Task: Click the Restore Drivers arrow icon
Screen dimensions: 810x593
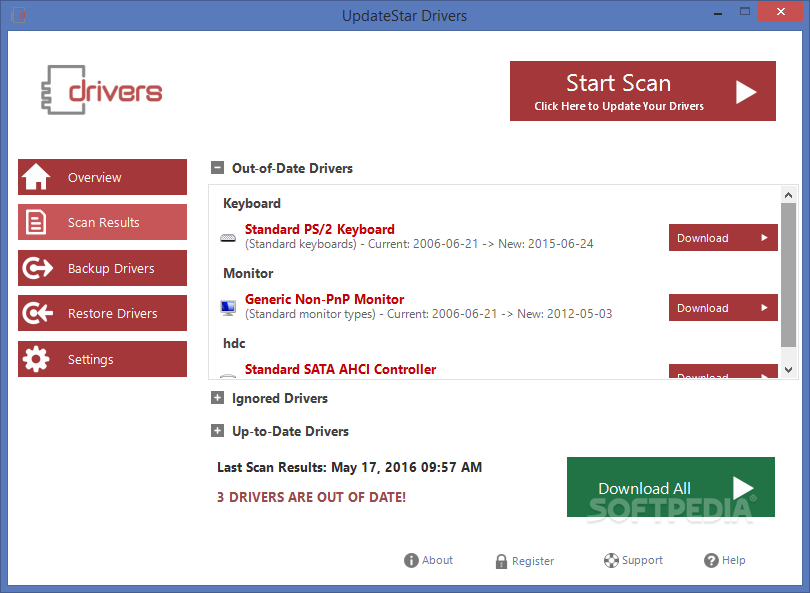Action: [37, 313]
